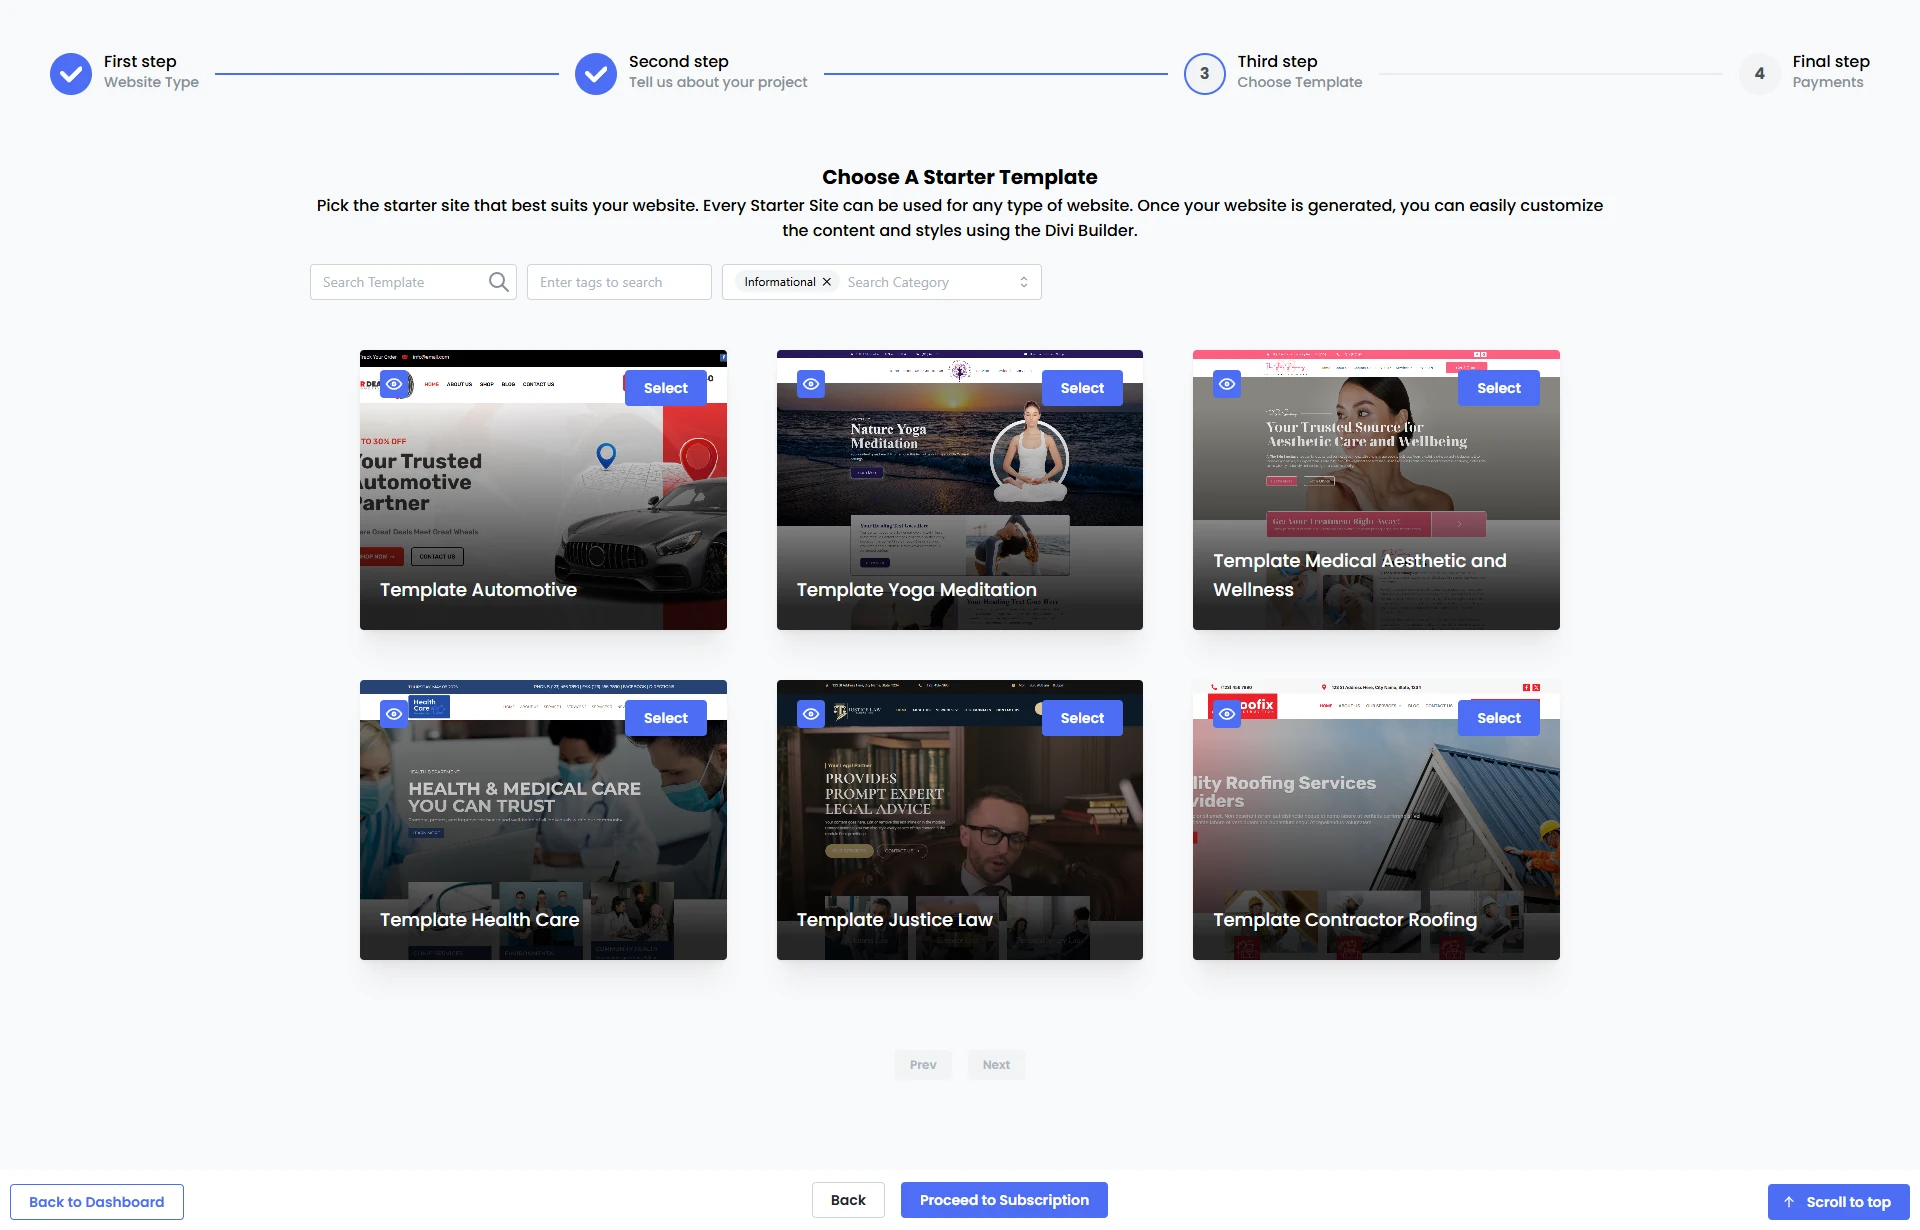Open the Template Health Care title

(x=479, y=920)
